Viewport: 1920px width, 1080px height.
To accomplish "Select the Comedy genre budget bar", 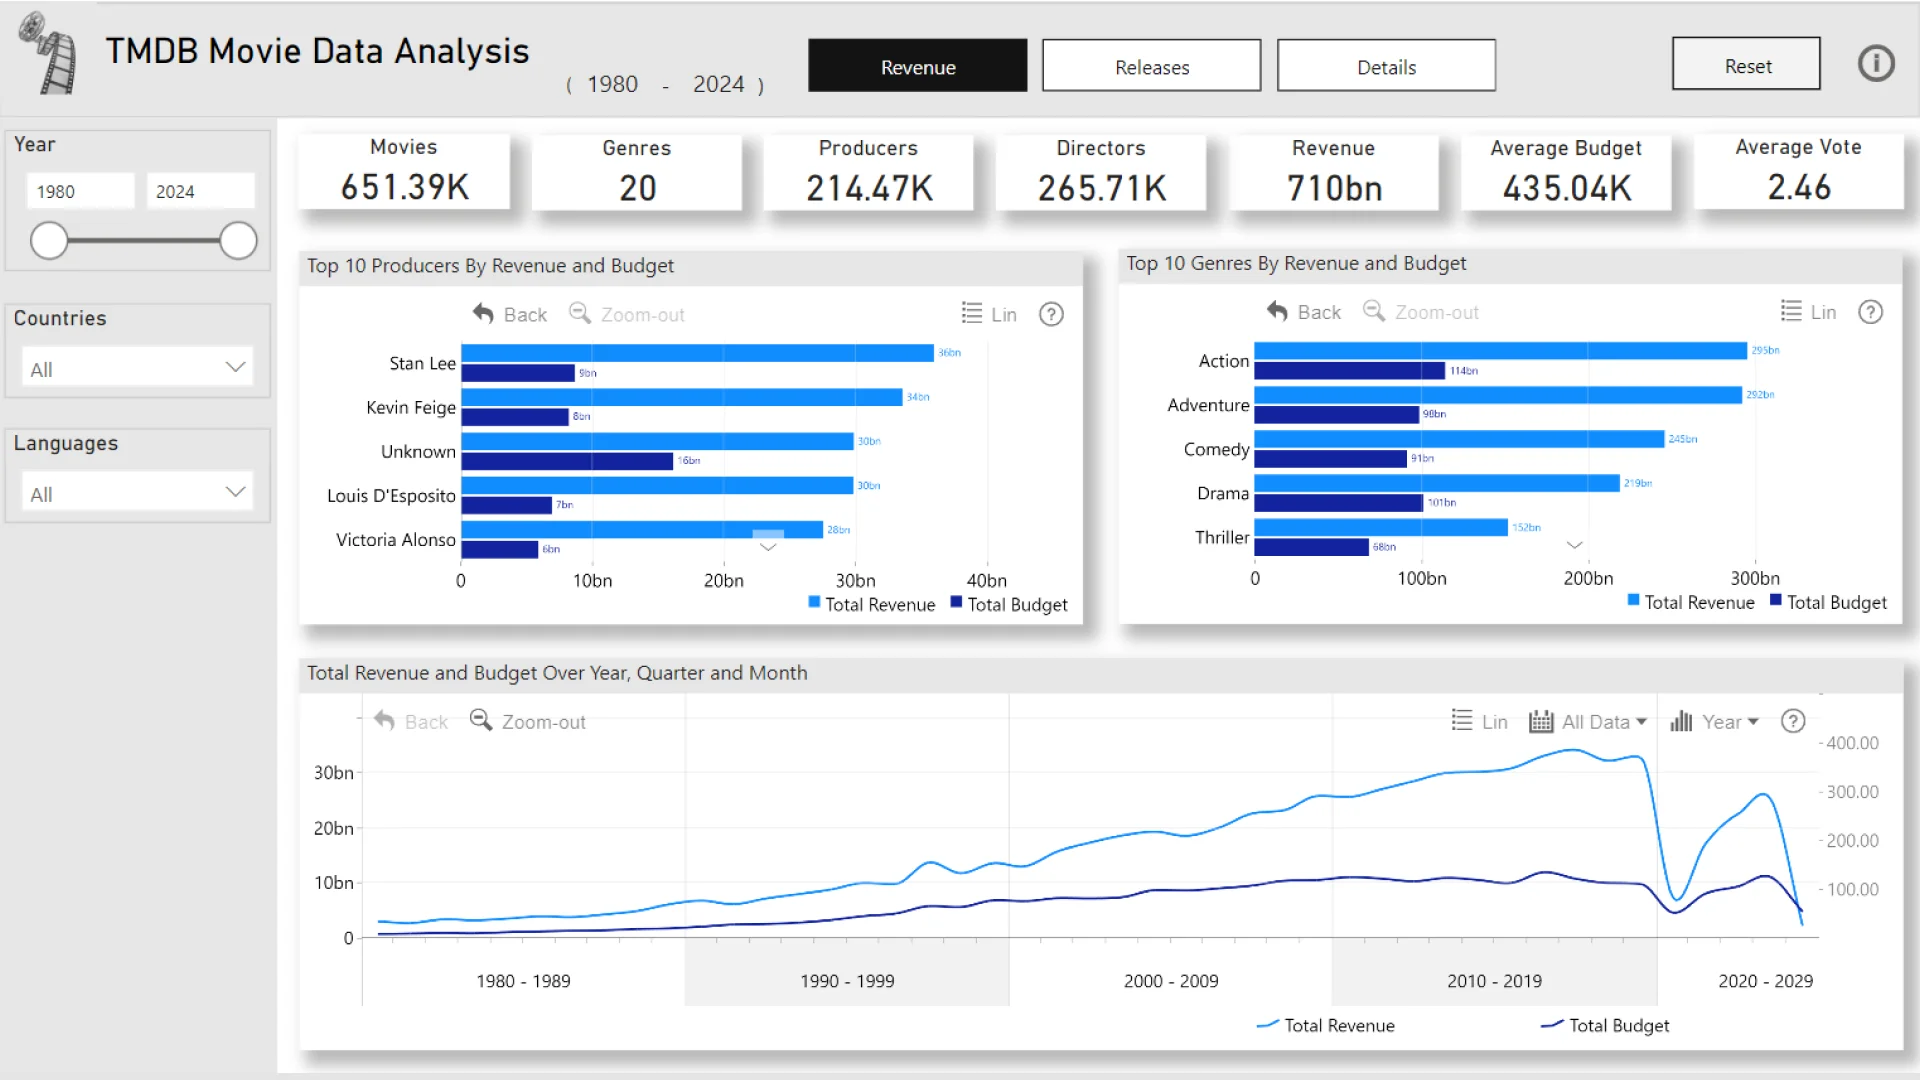I will (1331, 459).
